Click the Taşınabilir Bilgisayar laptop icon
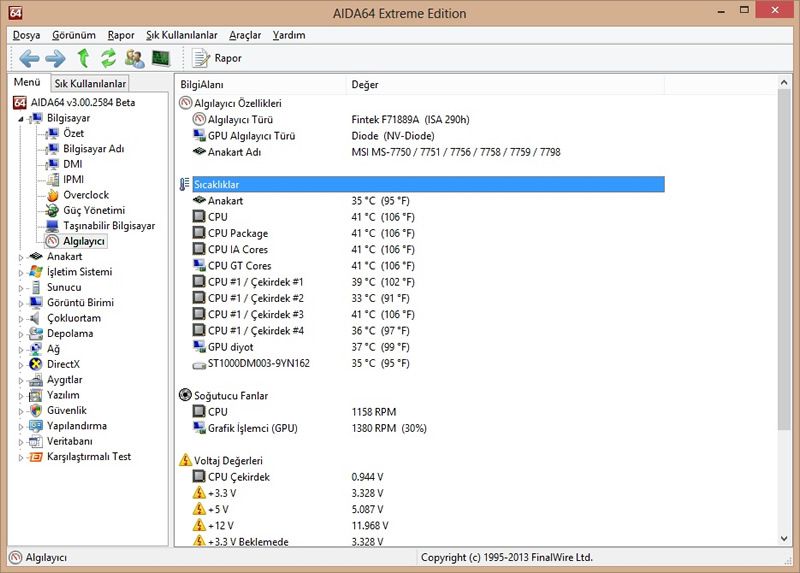Image resolution: width=800 pixels, height=573 pixels. (52, 226)
